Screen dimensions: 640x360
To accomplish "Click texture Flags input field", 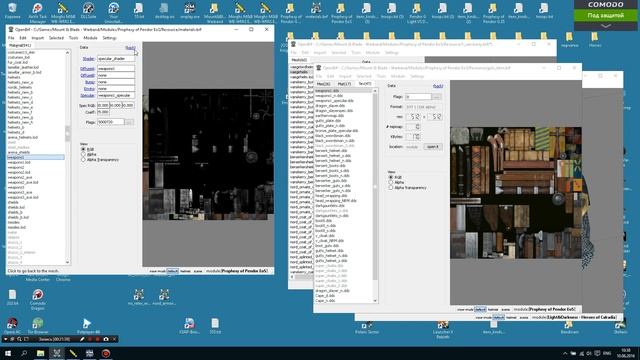I will click(x=418, y=97).
